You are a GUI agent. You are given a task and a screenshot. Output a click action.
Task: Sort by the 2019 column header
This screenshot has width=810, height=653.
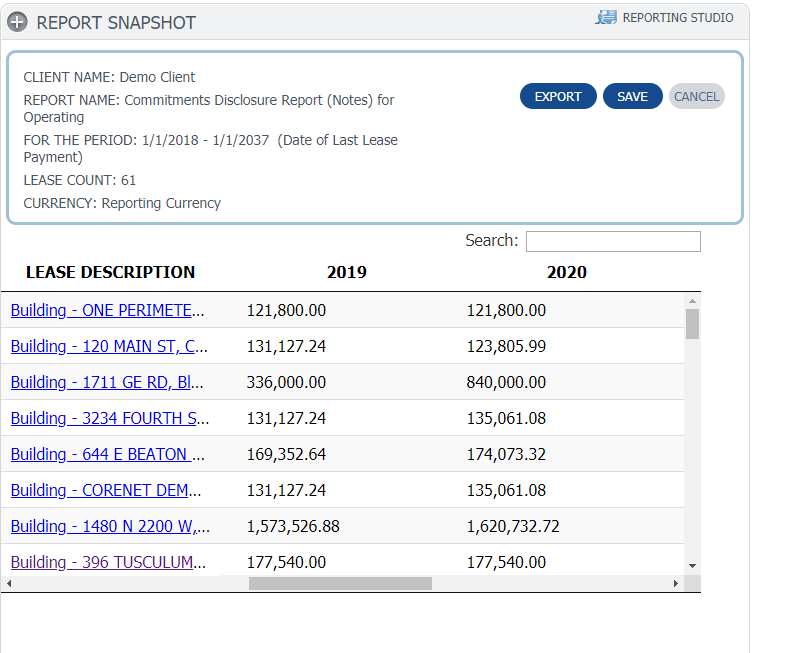(x=346, y=272)
